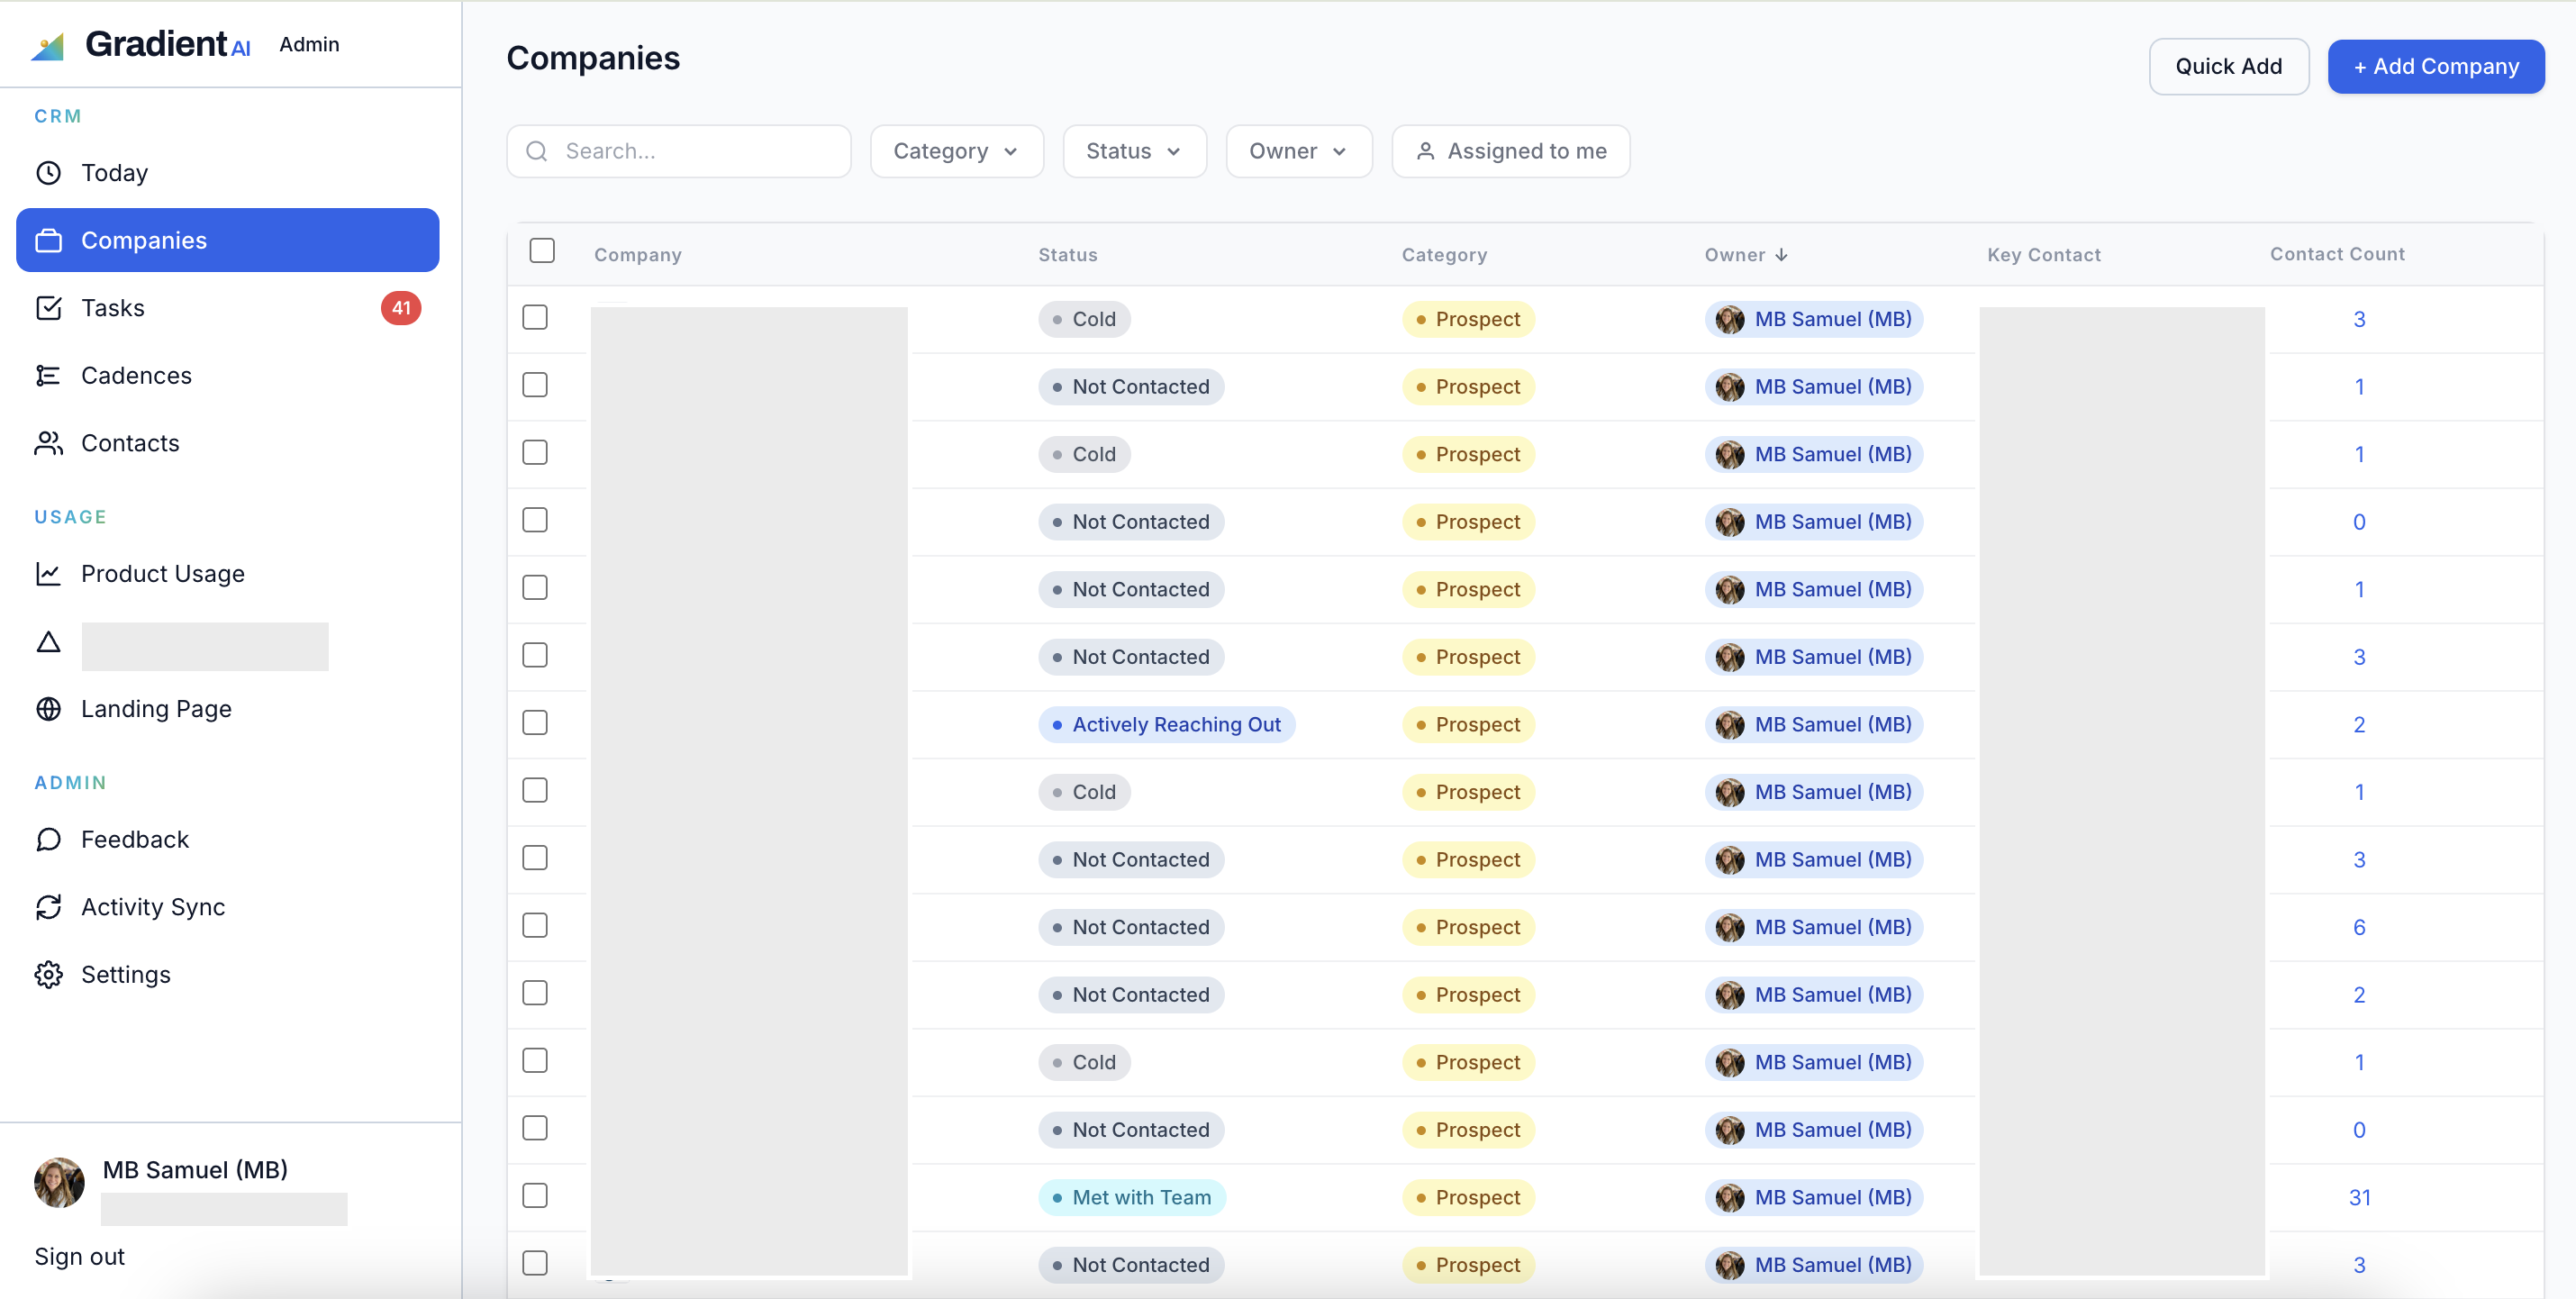This screenshot has width=2576, height=1299.
Task: Toggle the select-all checkbox in table header
Action: coord(542,251)
